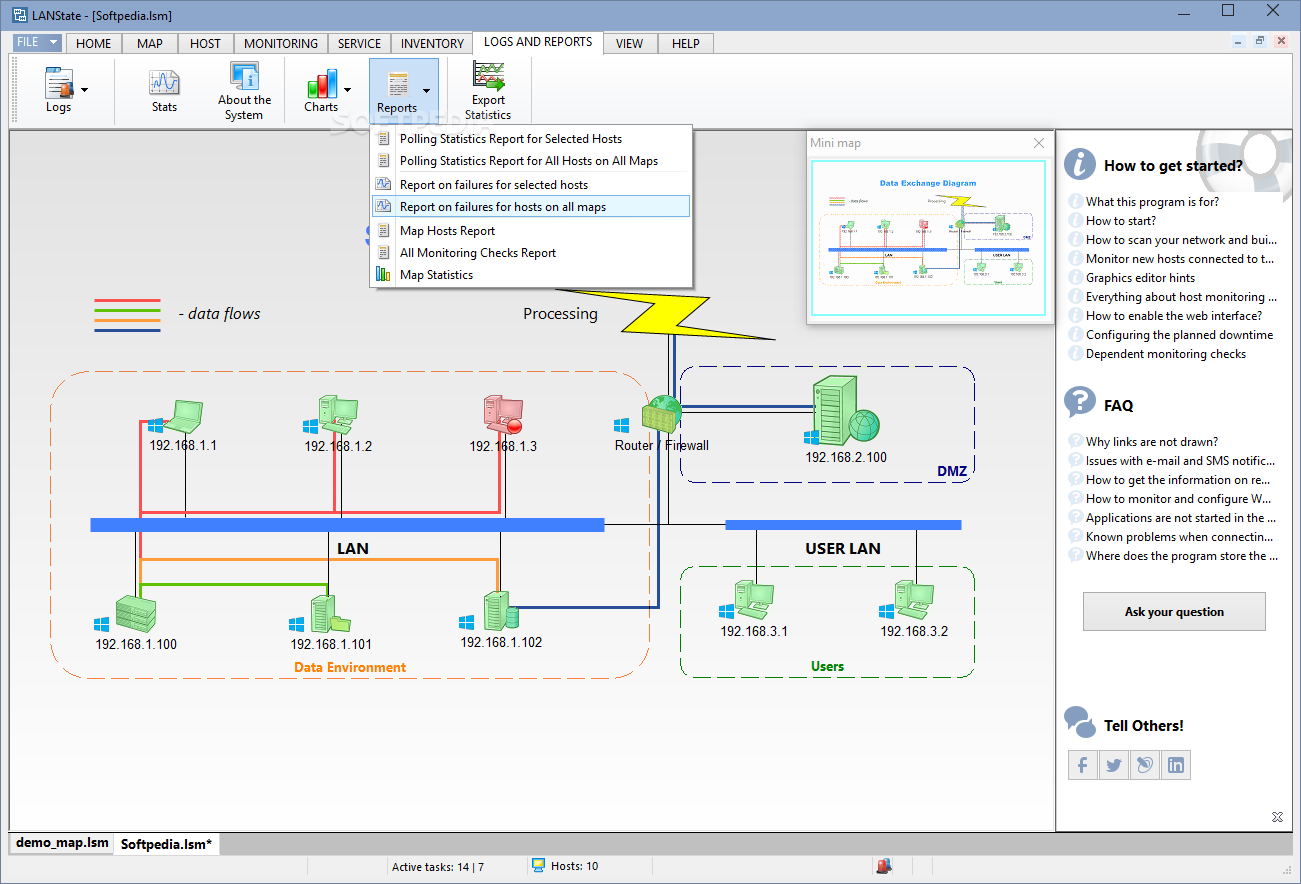
Task: Click the Mini map diagram thumbnail
Action: click(929, 237)
